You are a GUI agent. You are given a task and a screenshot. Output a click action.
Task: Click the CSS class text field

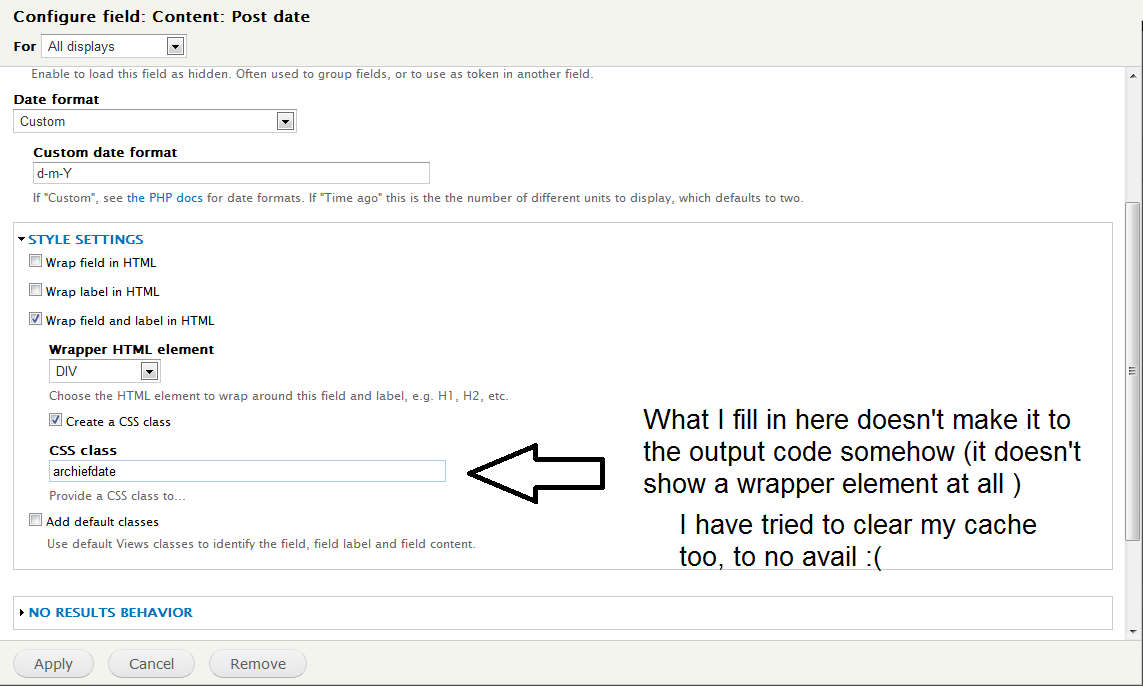[x=247, y=471]
